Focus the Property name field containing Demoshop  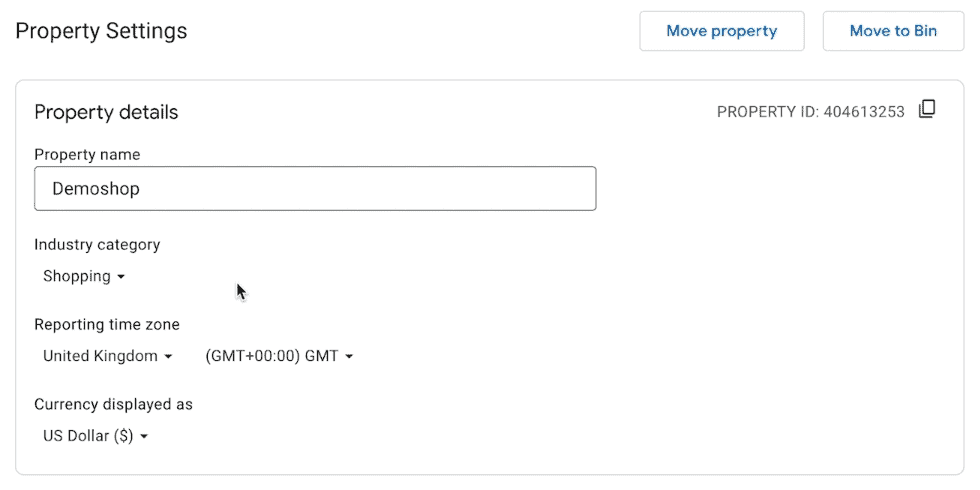click(315, 188)
